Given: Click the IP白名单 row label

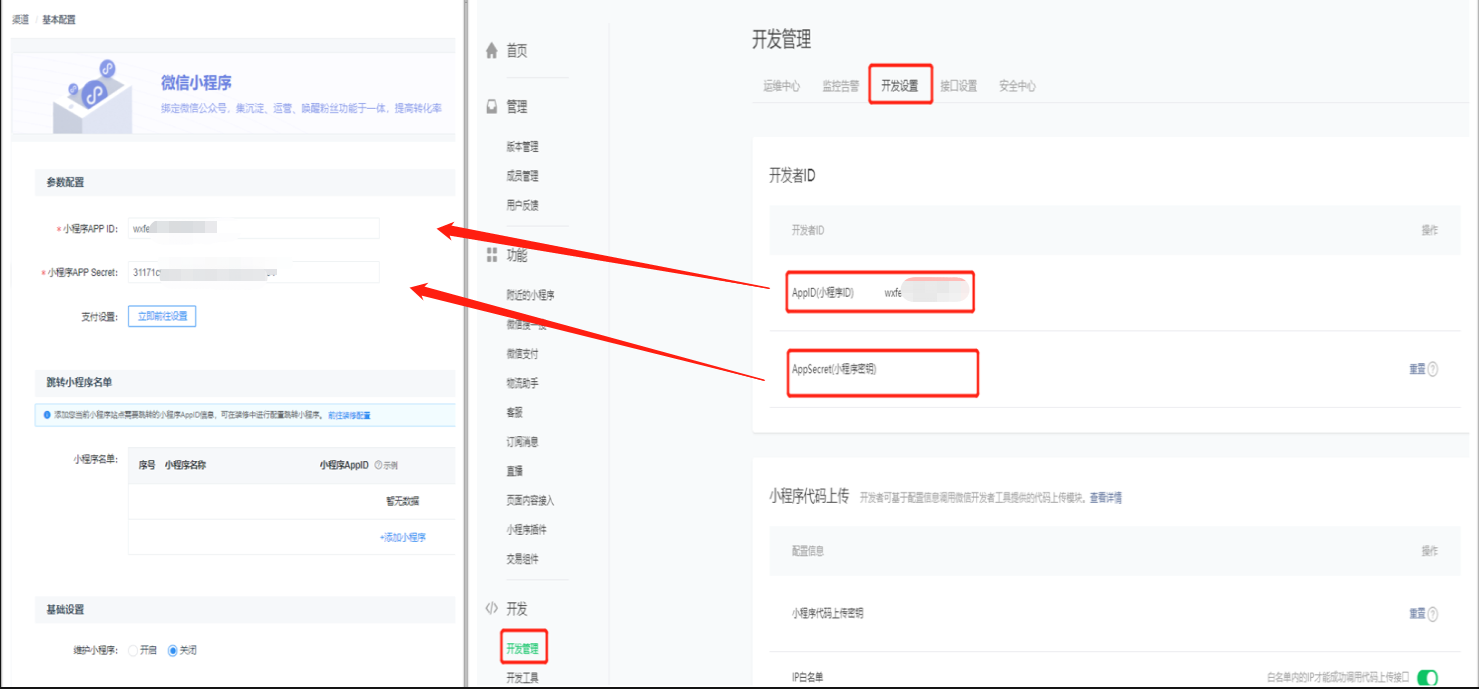Looking at the screenshot, I should (808, 678).
